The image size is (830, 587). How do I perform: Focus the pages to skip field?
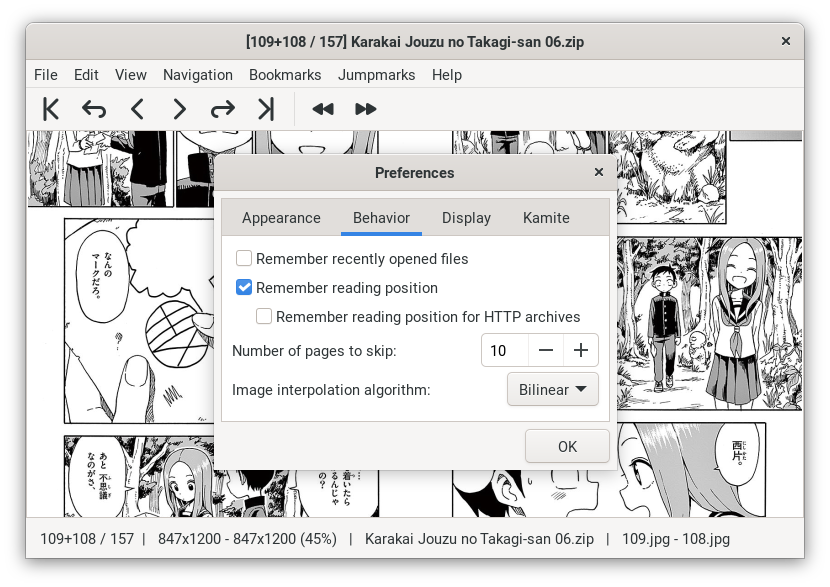505,350
